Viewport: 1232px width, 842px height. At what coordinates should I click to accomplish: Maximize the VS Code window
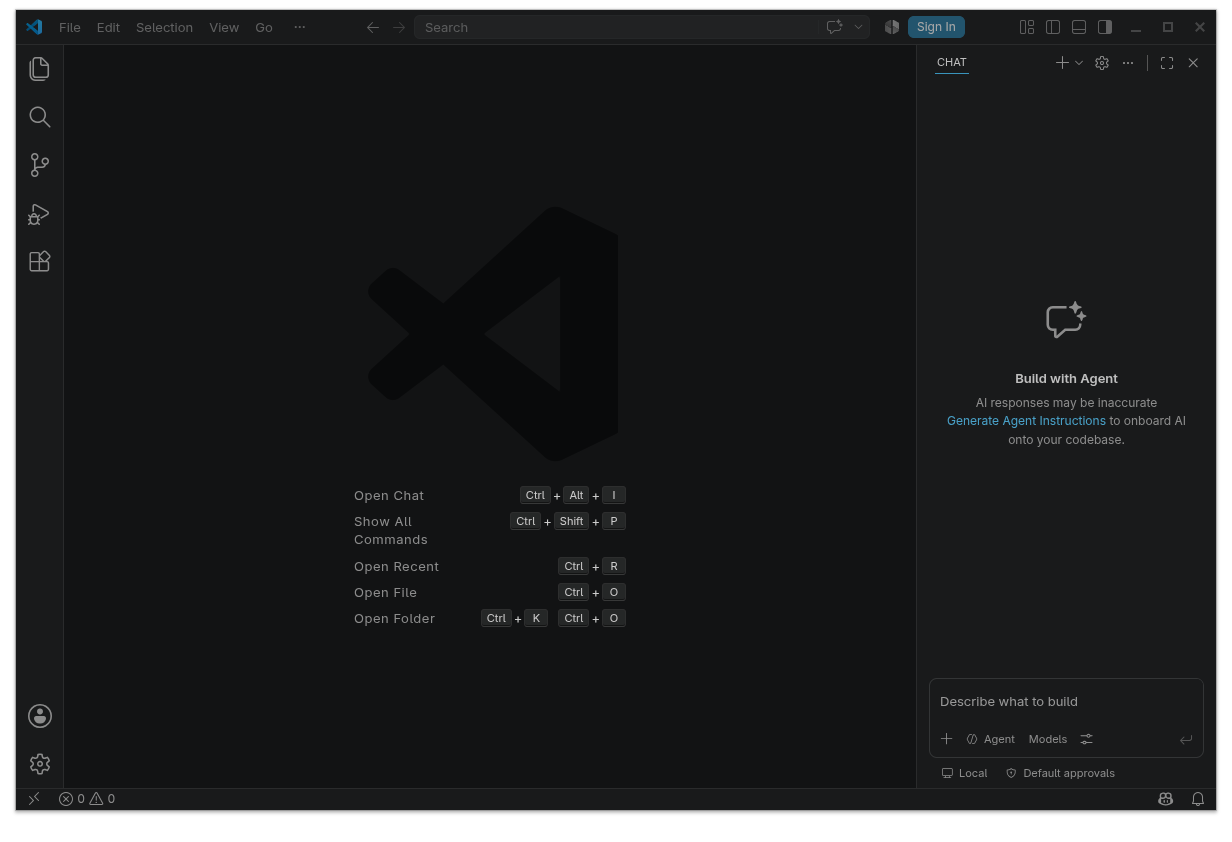point(1167,27)
